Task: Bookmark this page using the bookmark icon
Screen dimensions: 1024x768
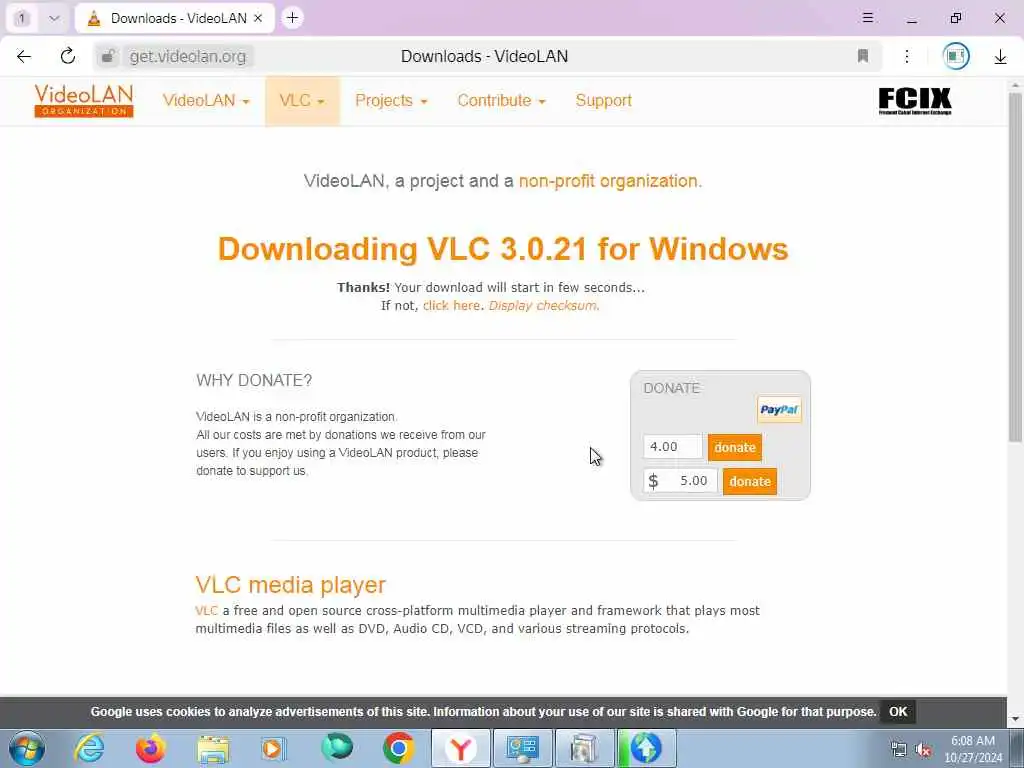Action: click(x=863, y=56)
